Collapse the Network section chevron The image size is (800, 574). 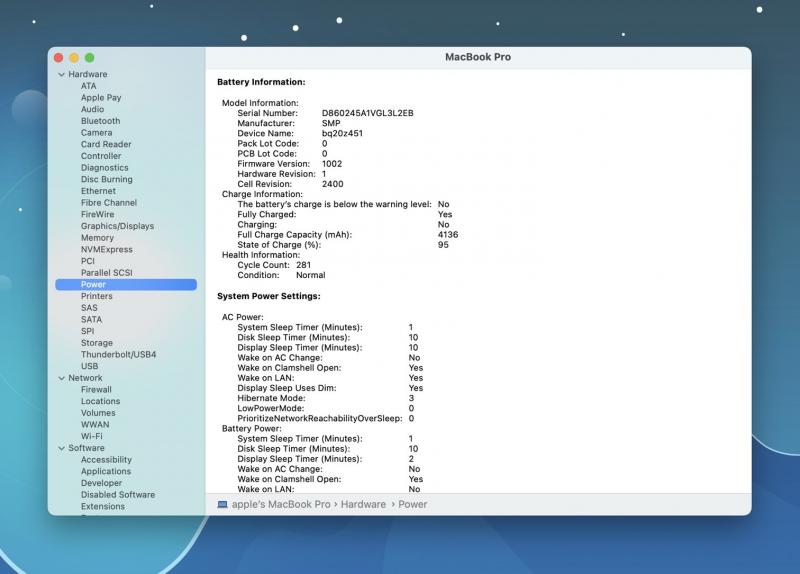tap(61, 378)
